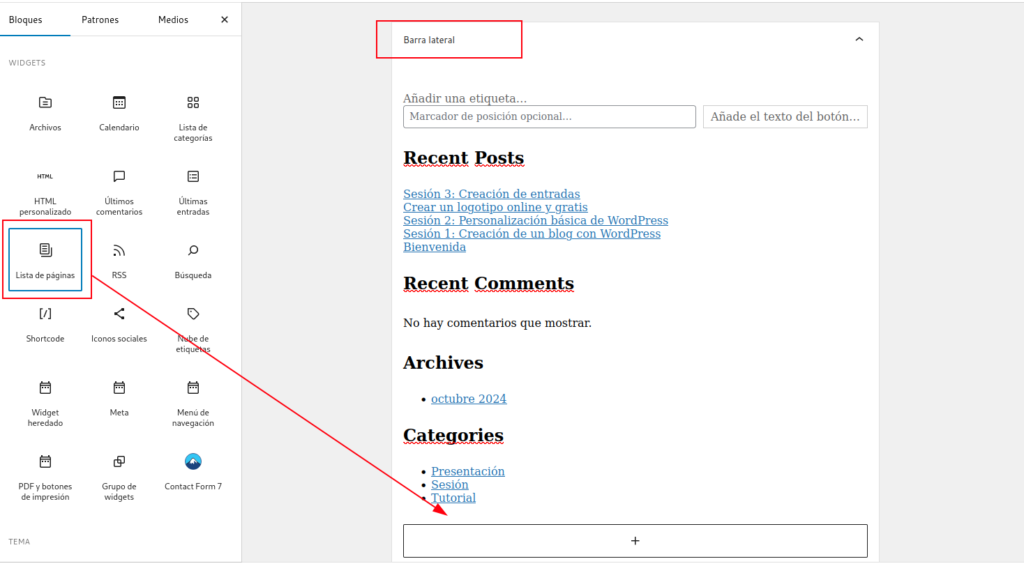This screenshot has width=1024, height=566.
Task: Insert the Contact Form 7 block
Action: click(x=193, y=472)
